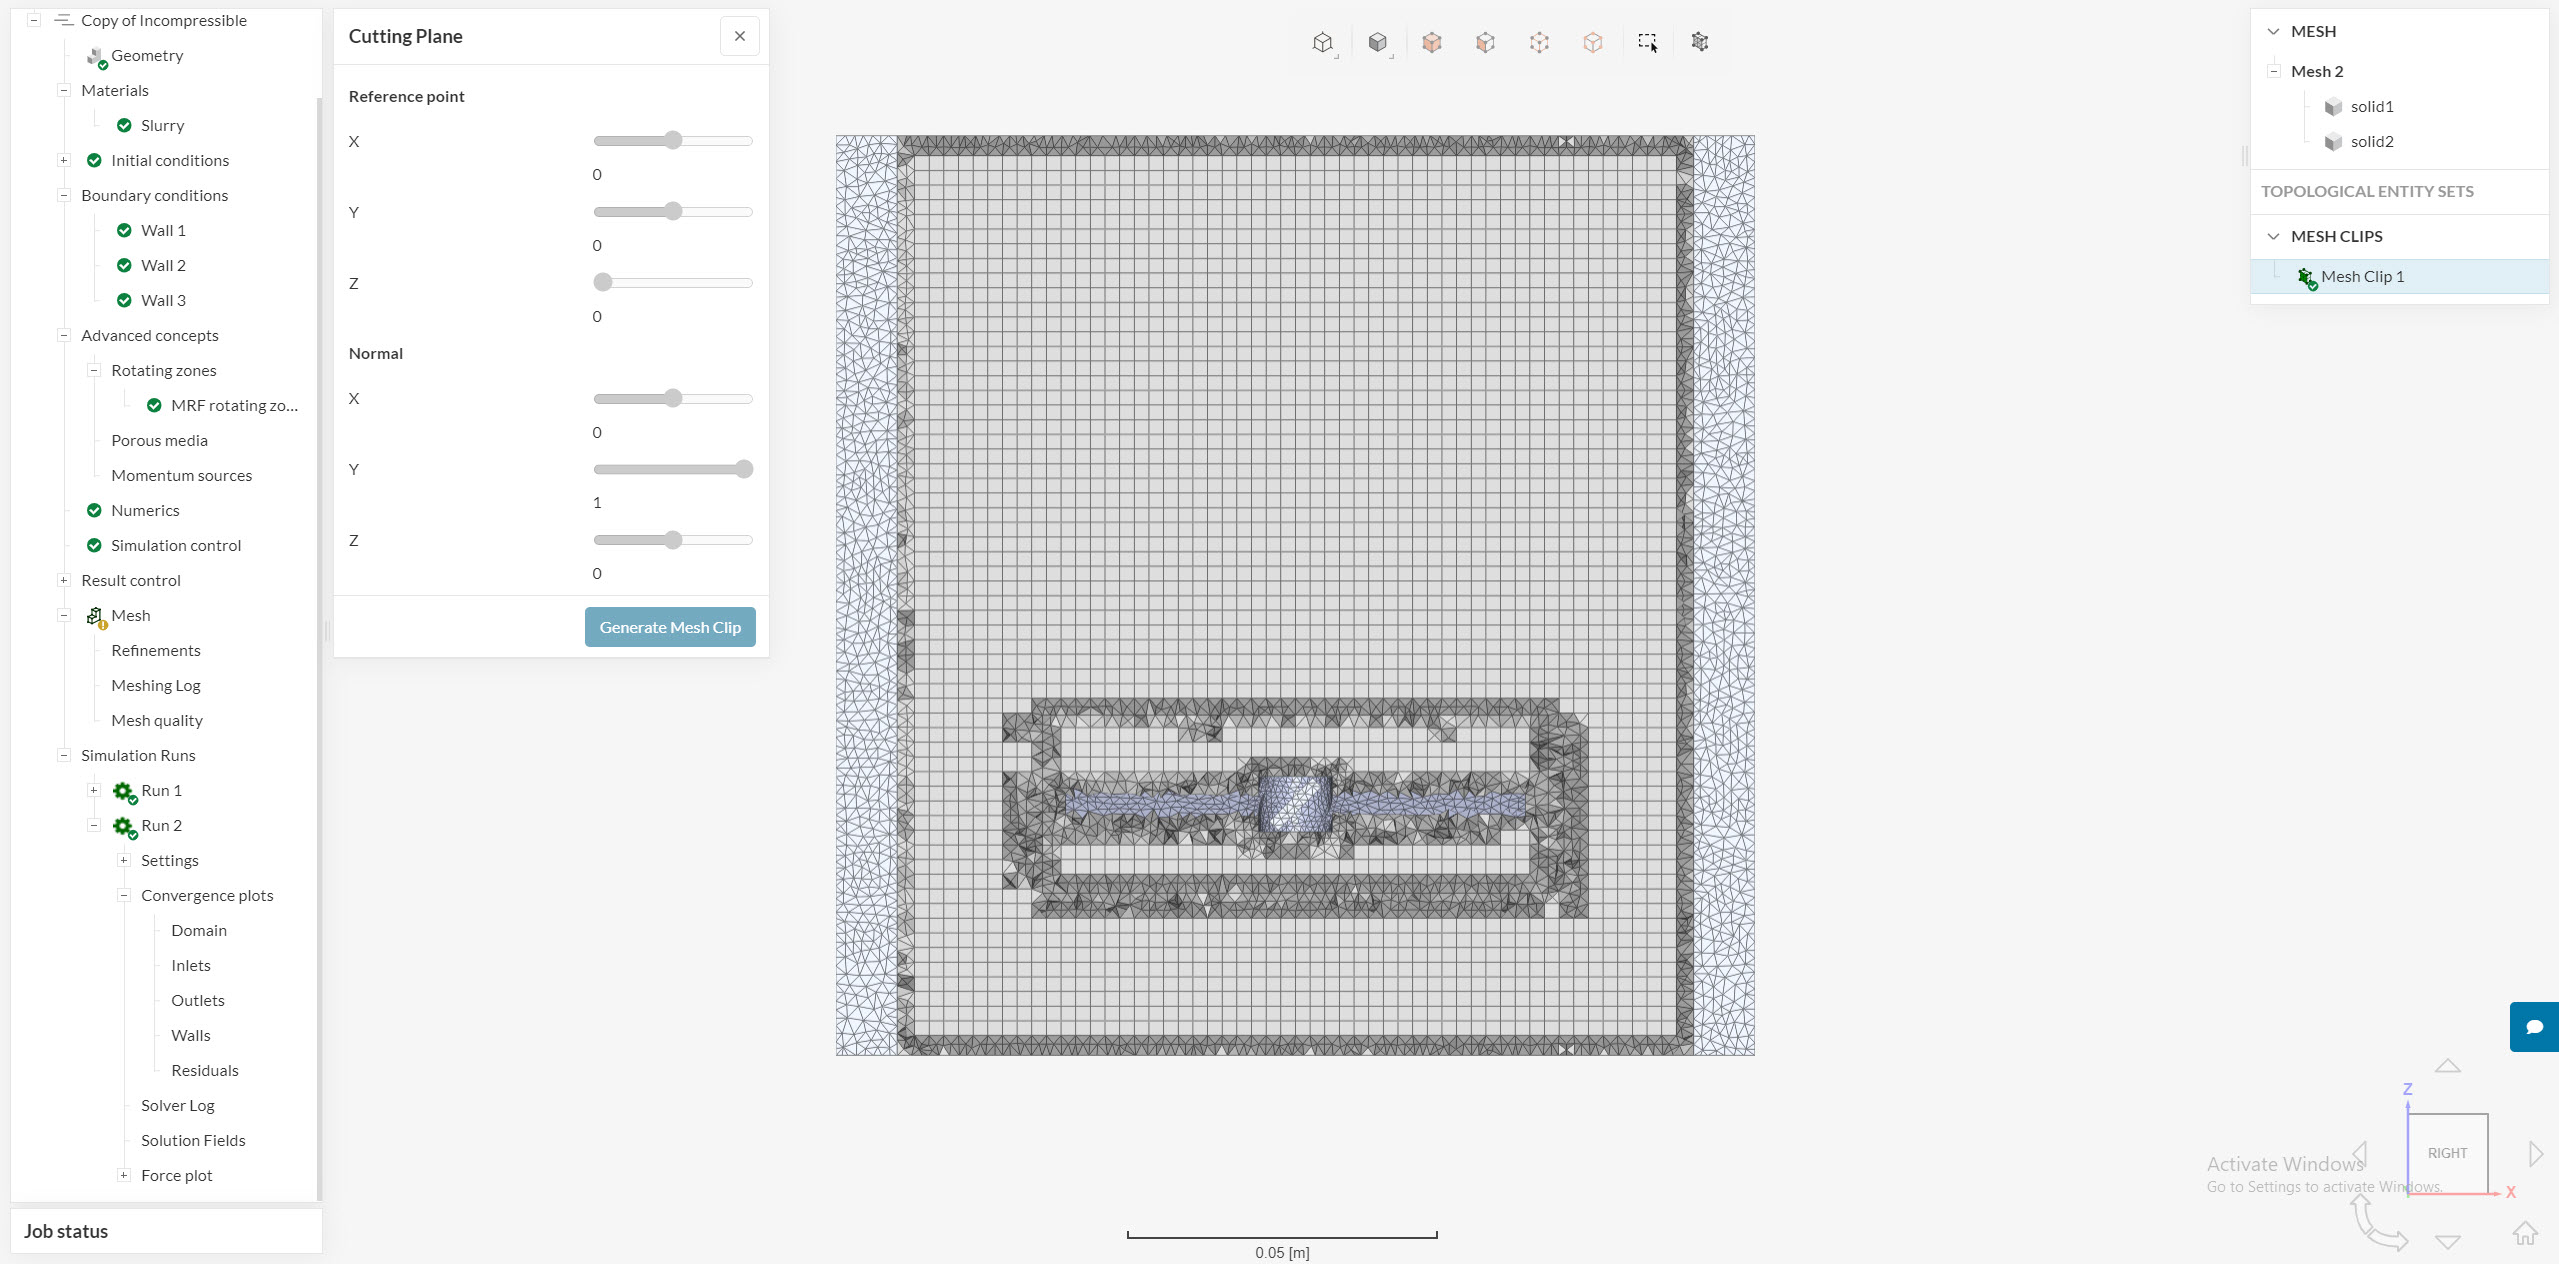Select the volume picking mode cube
Viewport: 2559px width, 1264px height.
(x=1431, y=42)
